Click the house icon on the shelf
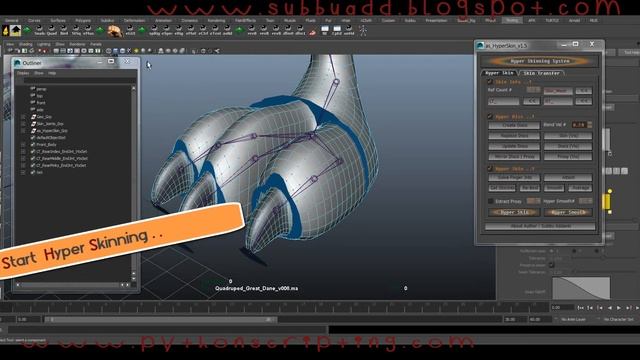The image size is (640, 360). point(16,30)
